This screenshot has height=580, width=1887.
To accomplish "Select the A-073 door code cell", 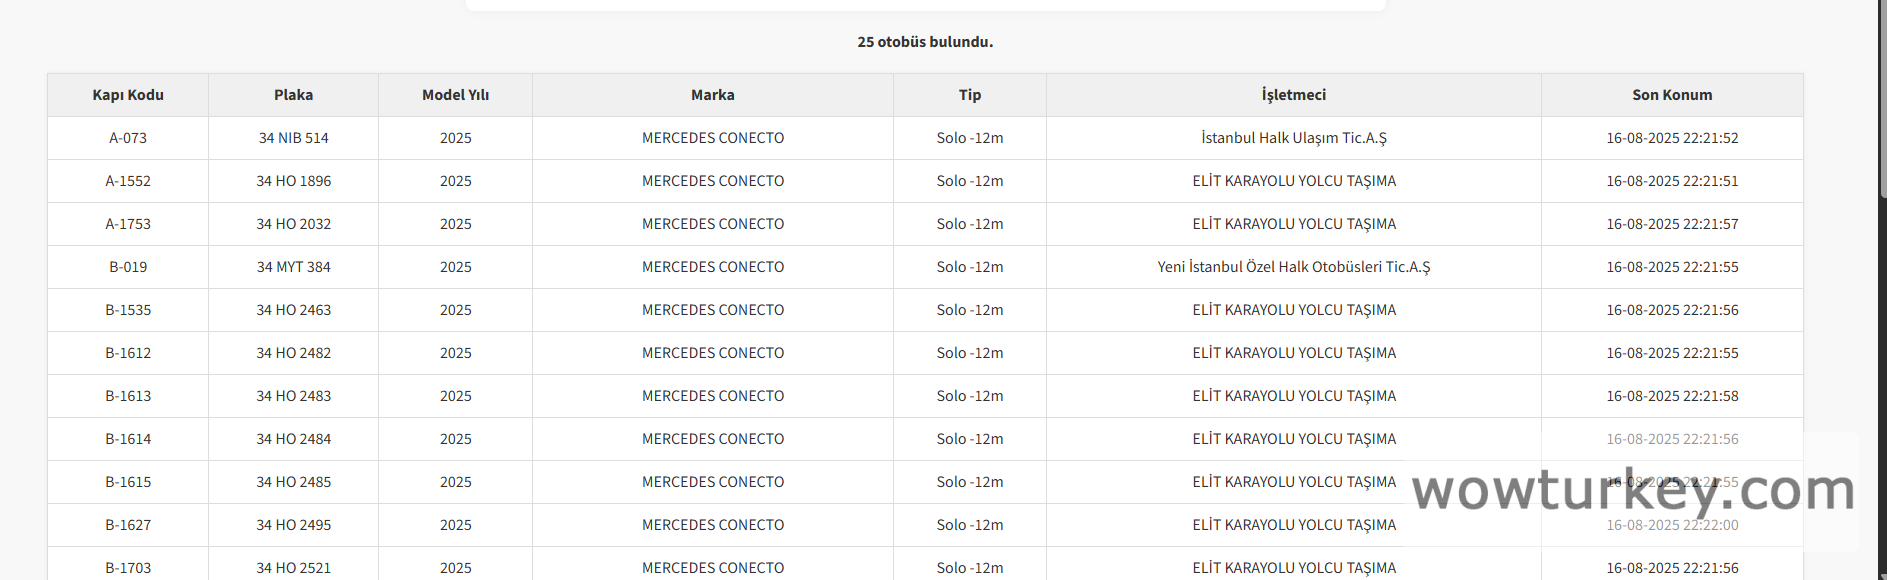I will coord(128,138).
